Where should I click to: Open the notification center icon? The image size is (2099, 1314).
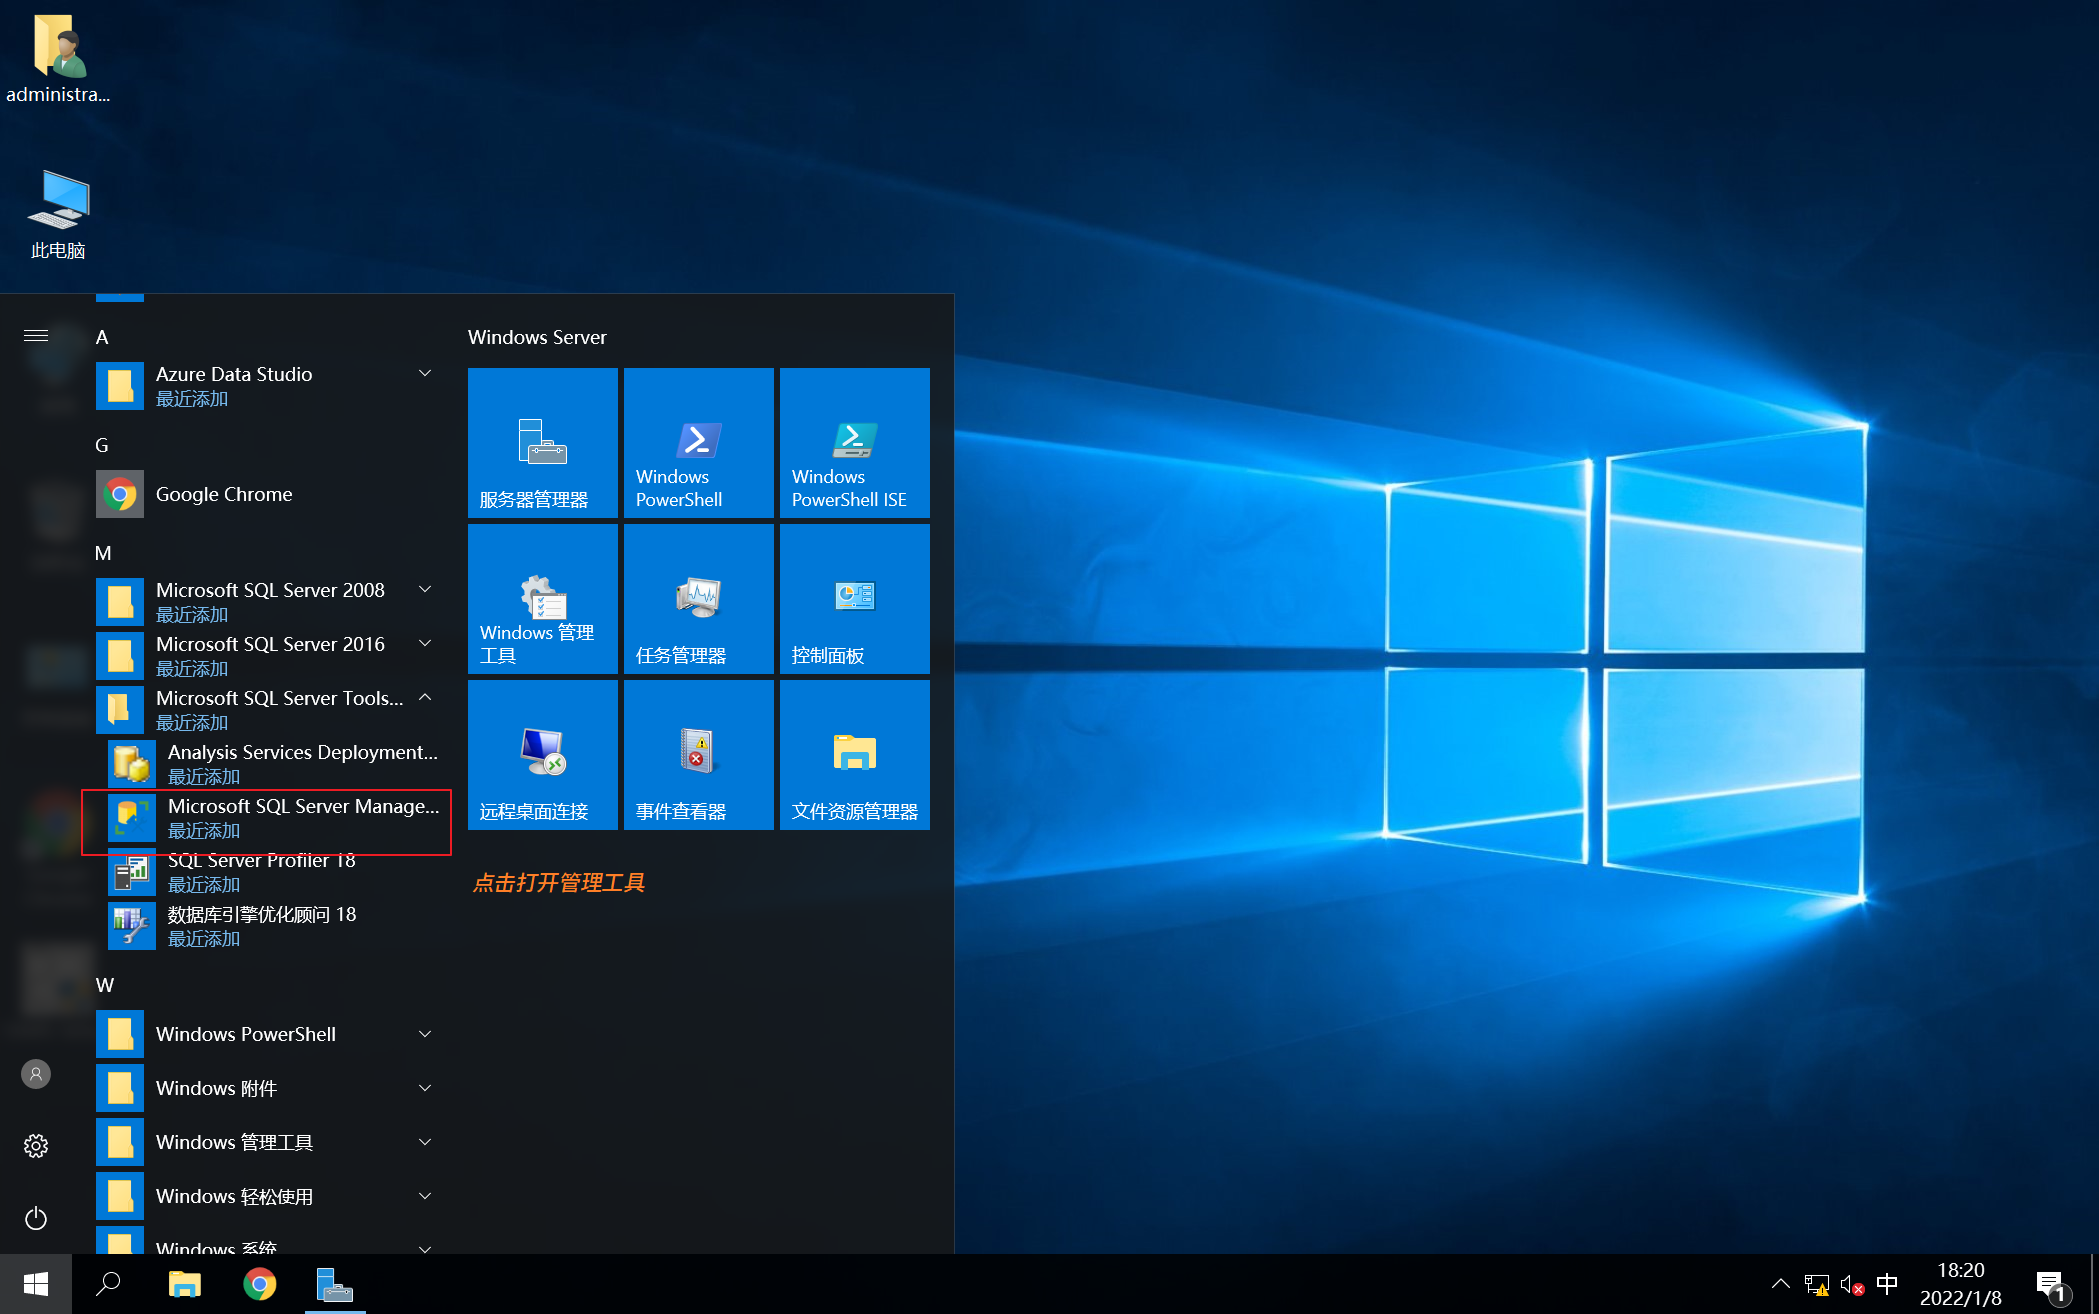[2052, 1285]
